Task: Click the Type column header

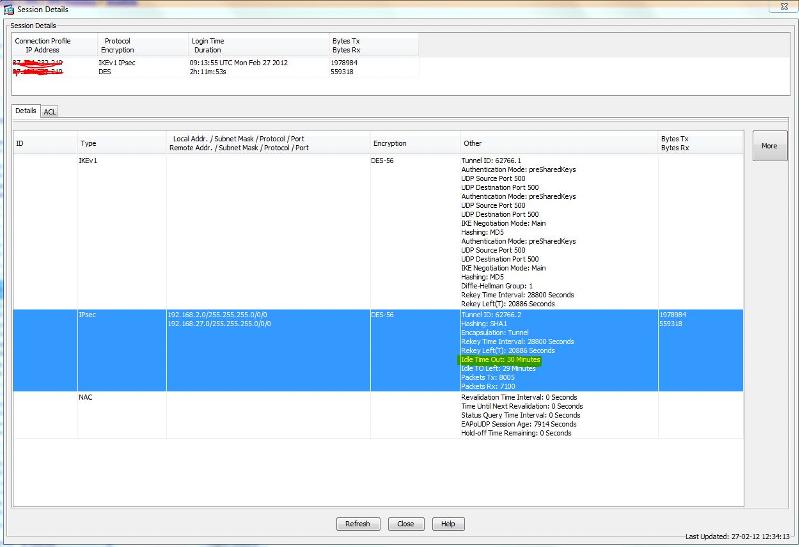Action: (x=122, y=143)
